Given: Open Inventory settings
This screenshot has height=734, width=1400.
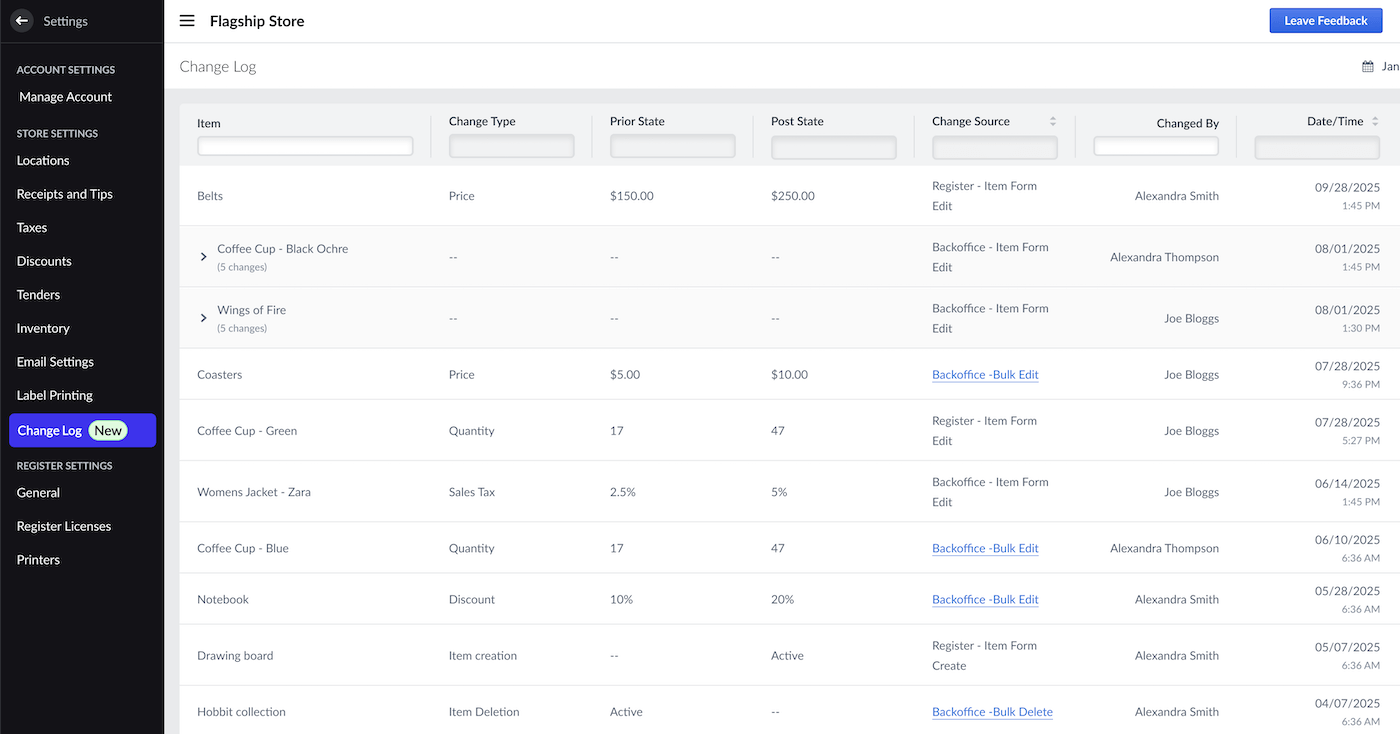Looking at the screenshot, I should 42,328.
